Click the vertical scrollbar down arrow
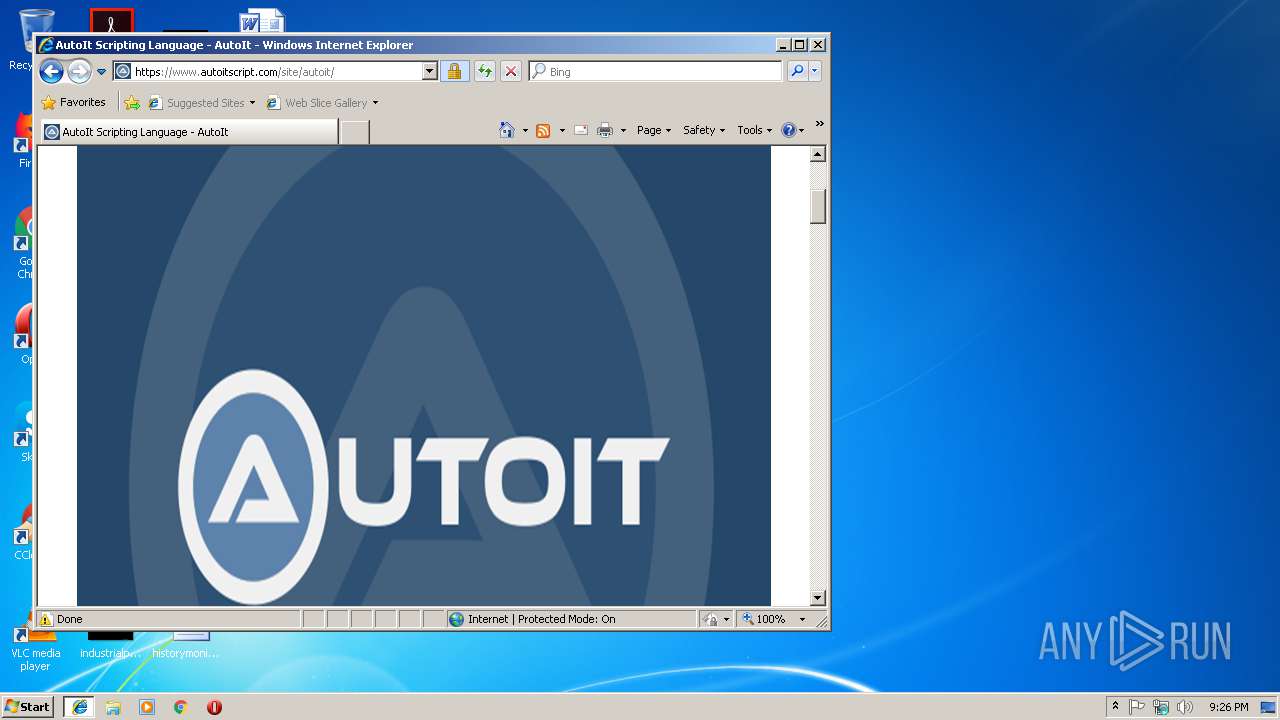1280x720 pixels. click(x=818, y=598)
